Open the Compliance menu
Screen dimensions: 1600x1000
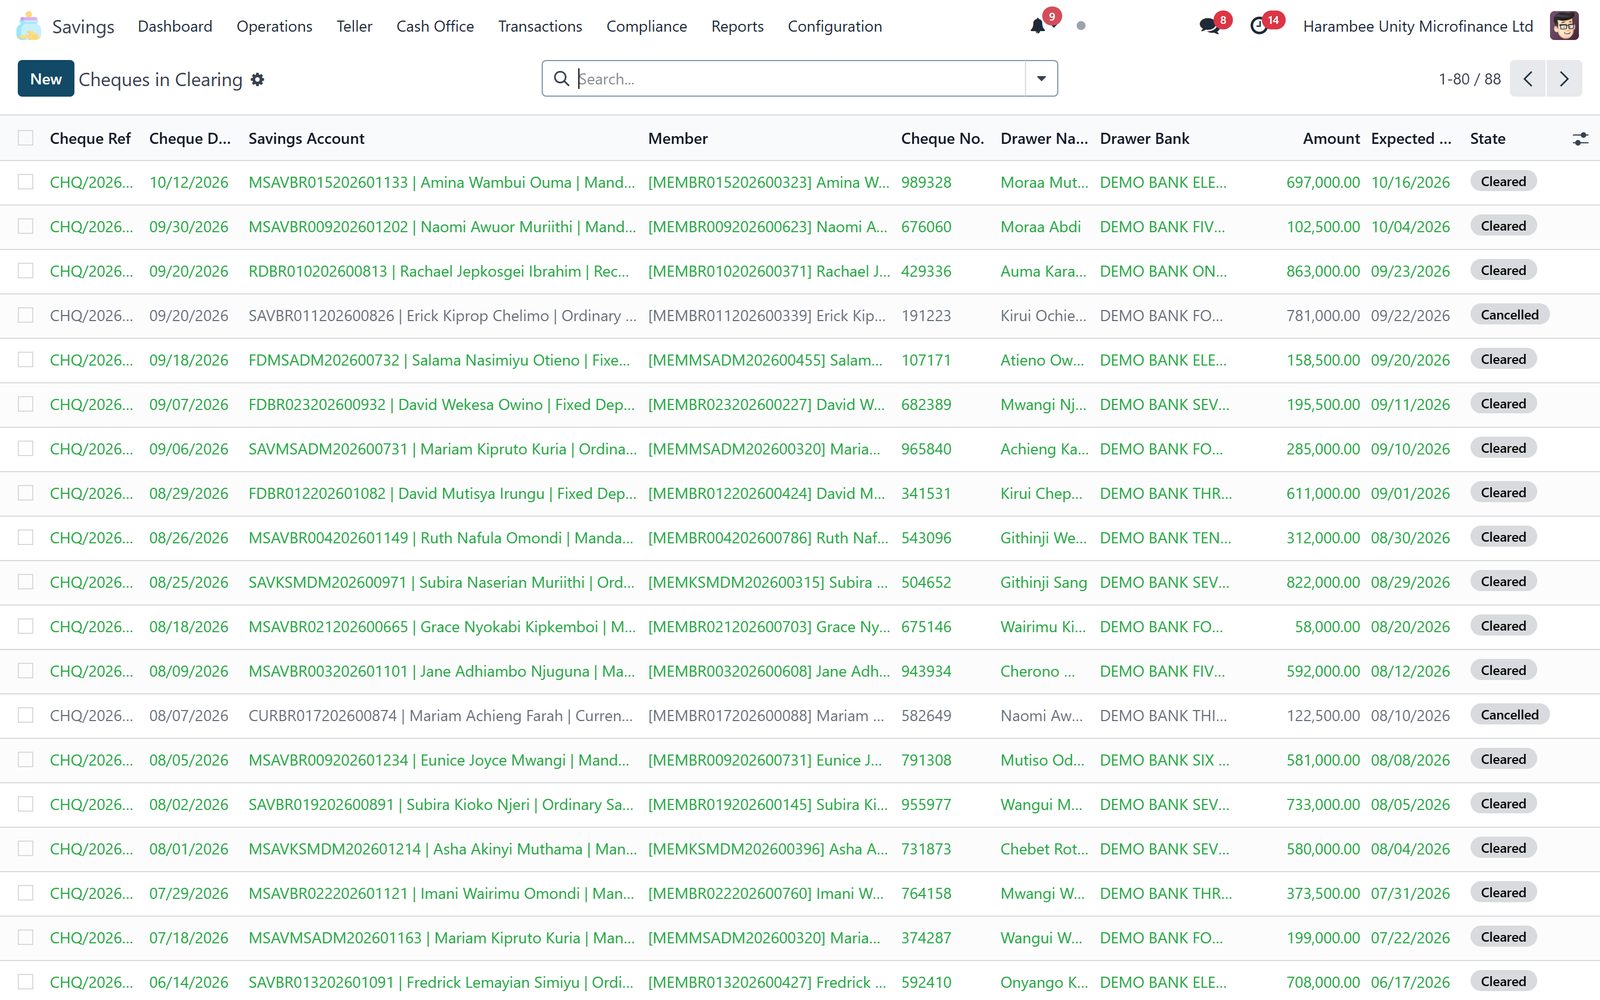point(646,26)
